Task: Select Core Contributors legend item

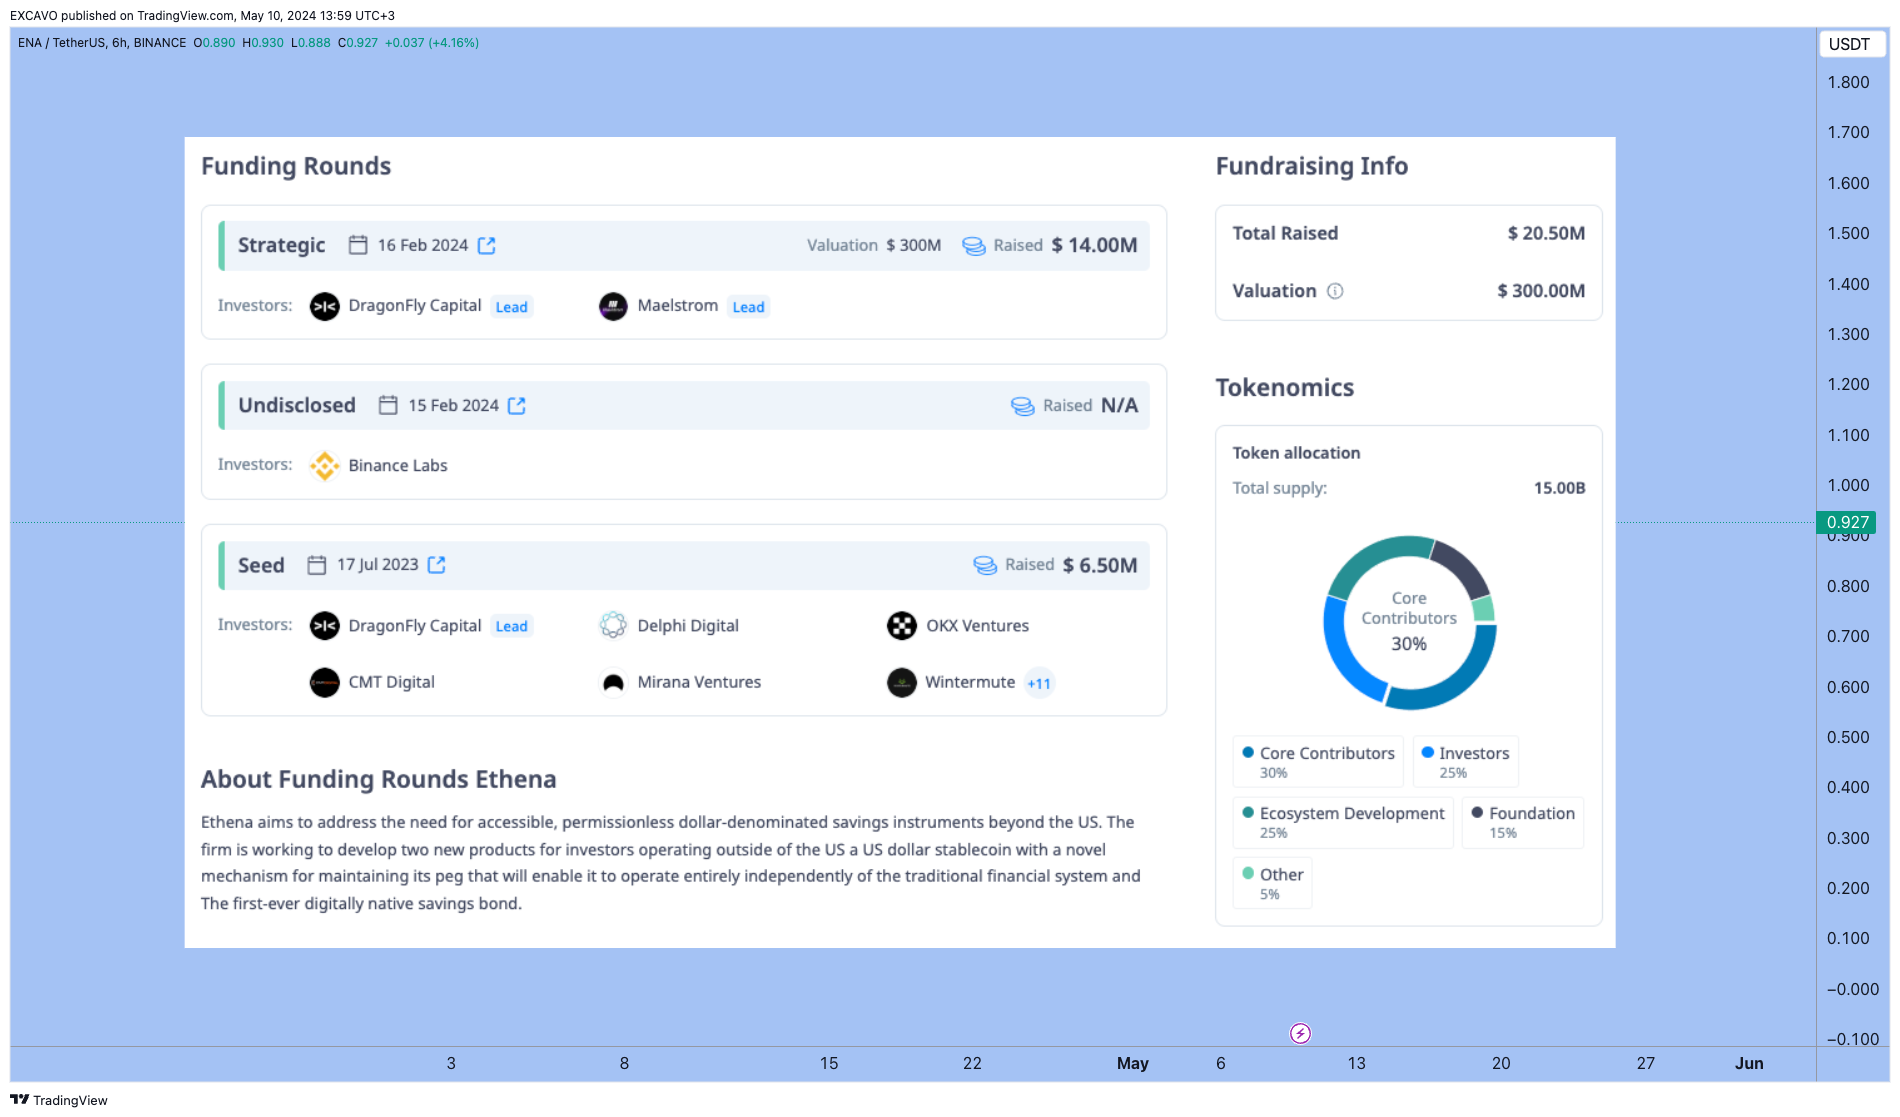Action: pos(1318,761)
